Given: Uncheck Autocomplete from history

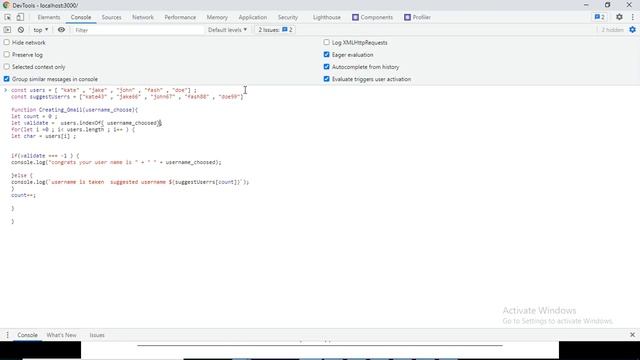Looking at the screenshot, I should point(327,67).
